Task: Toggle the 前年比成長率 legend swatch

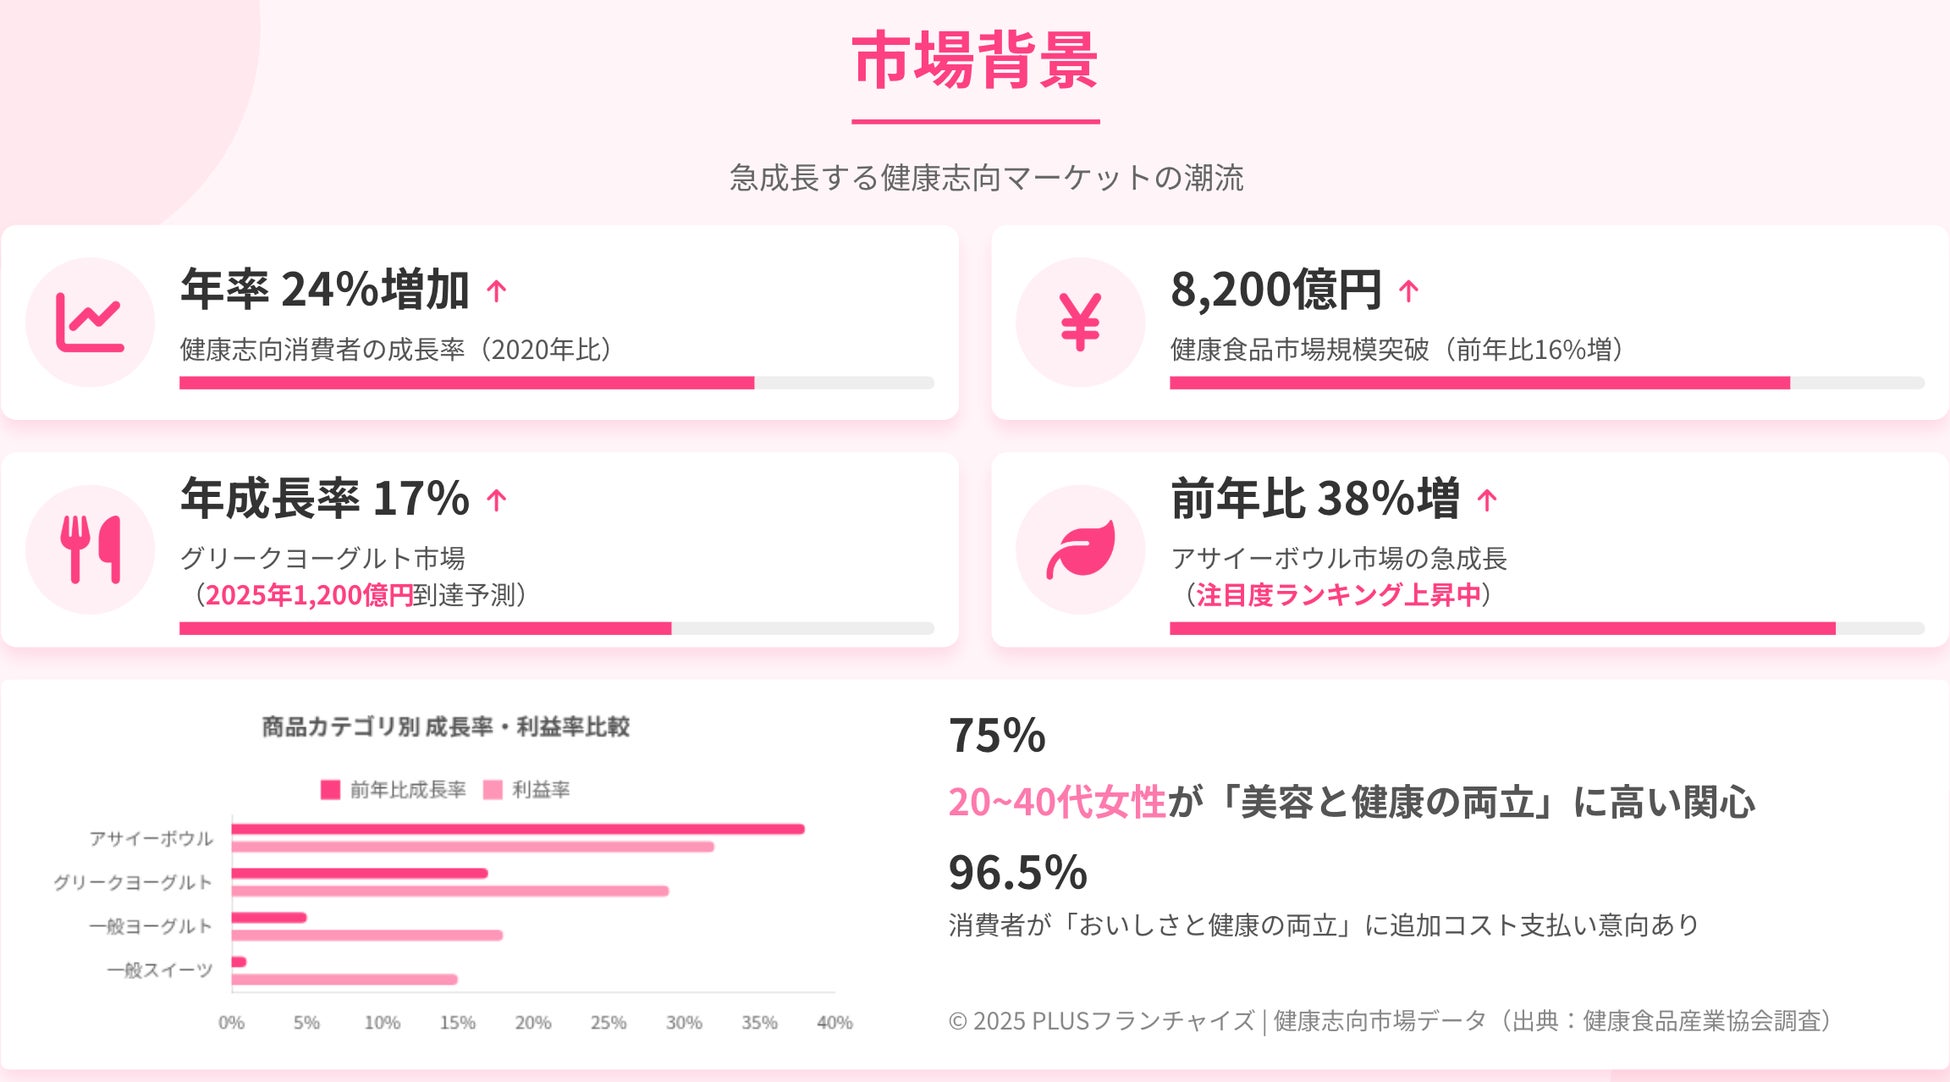Action: click(330, 790)
